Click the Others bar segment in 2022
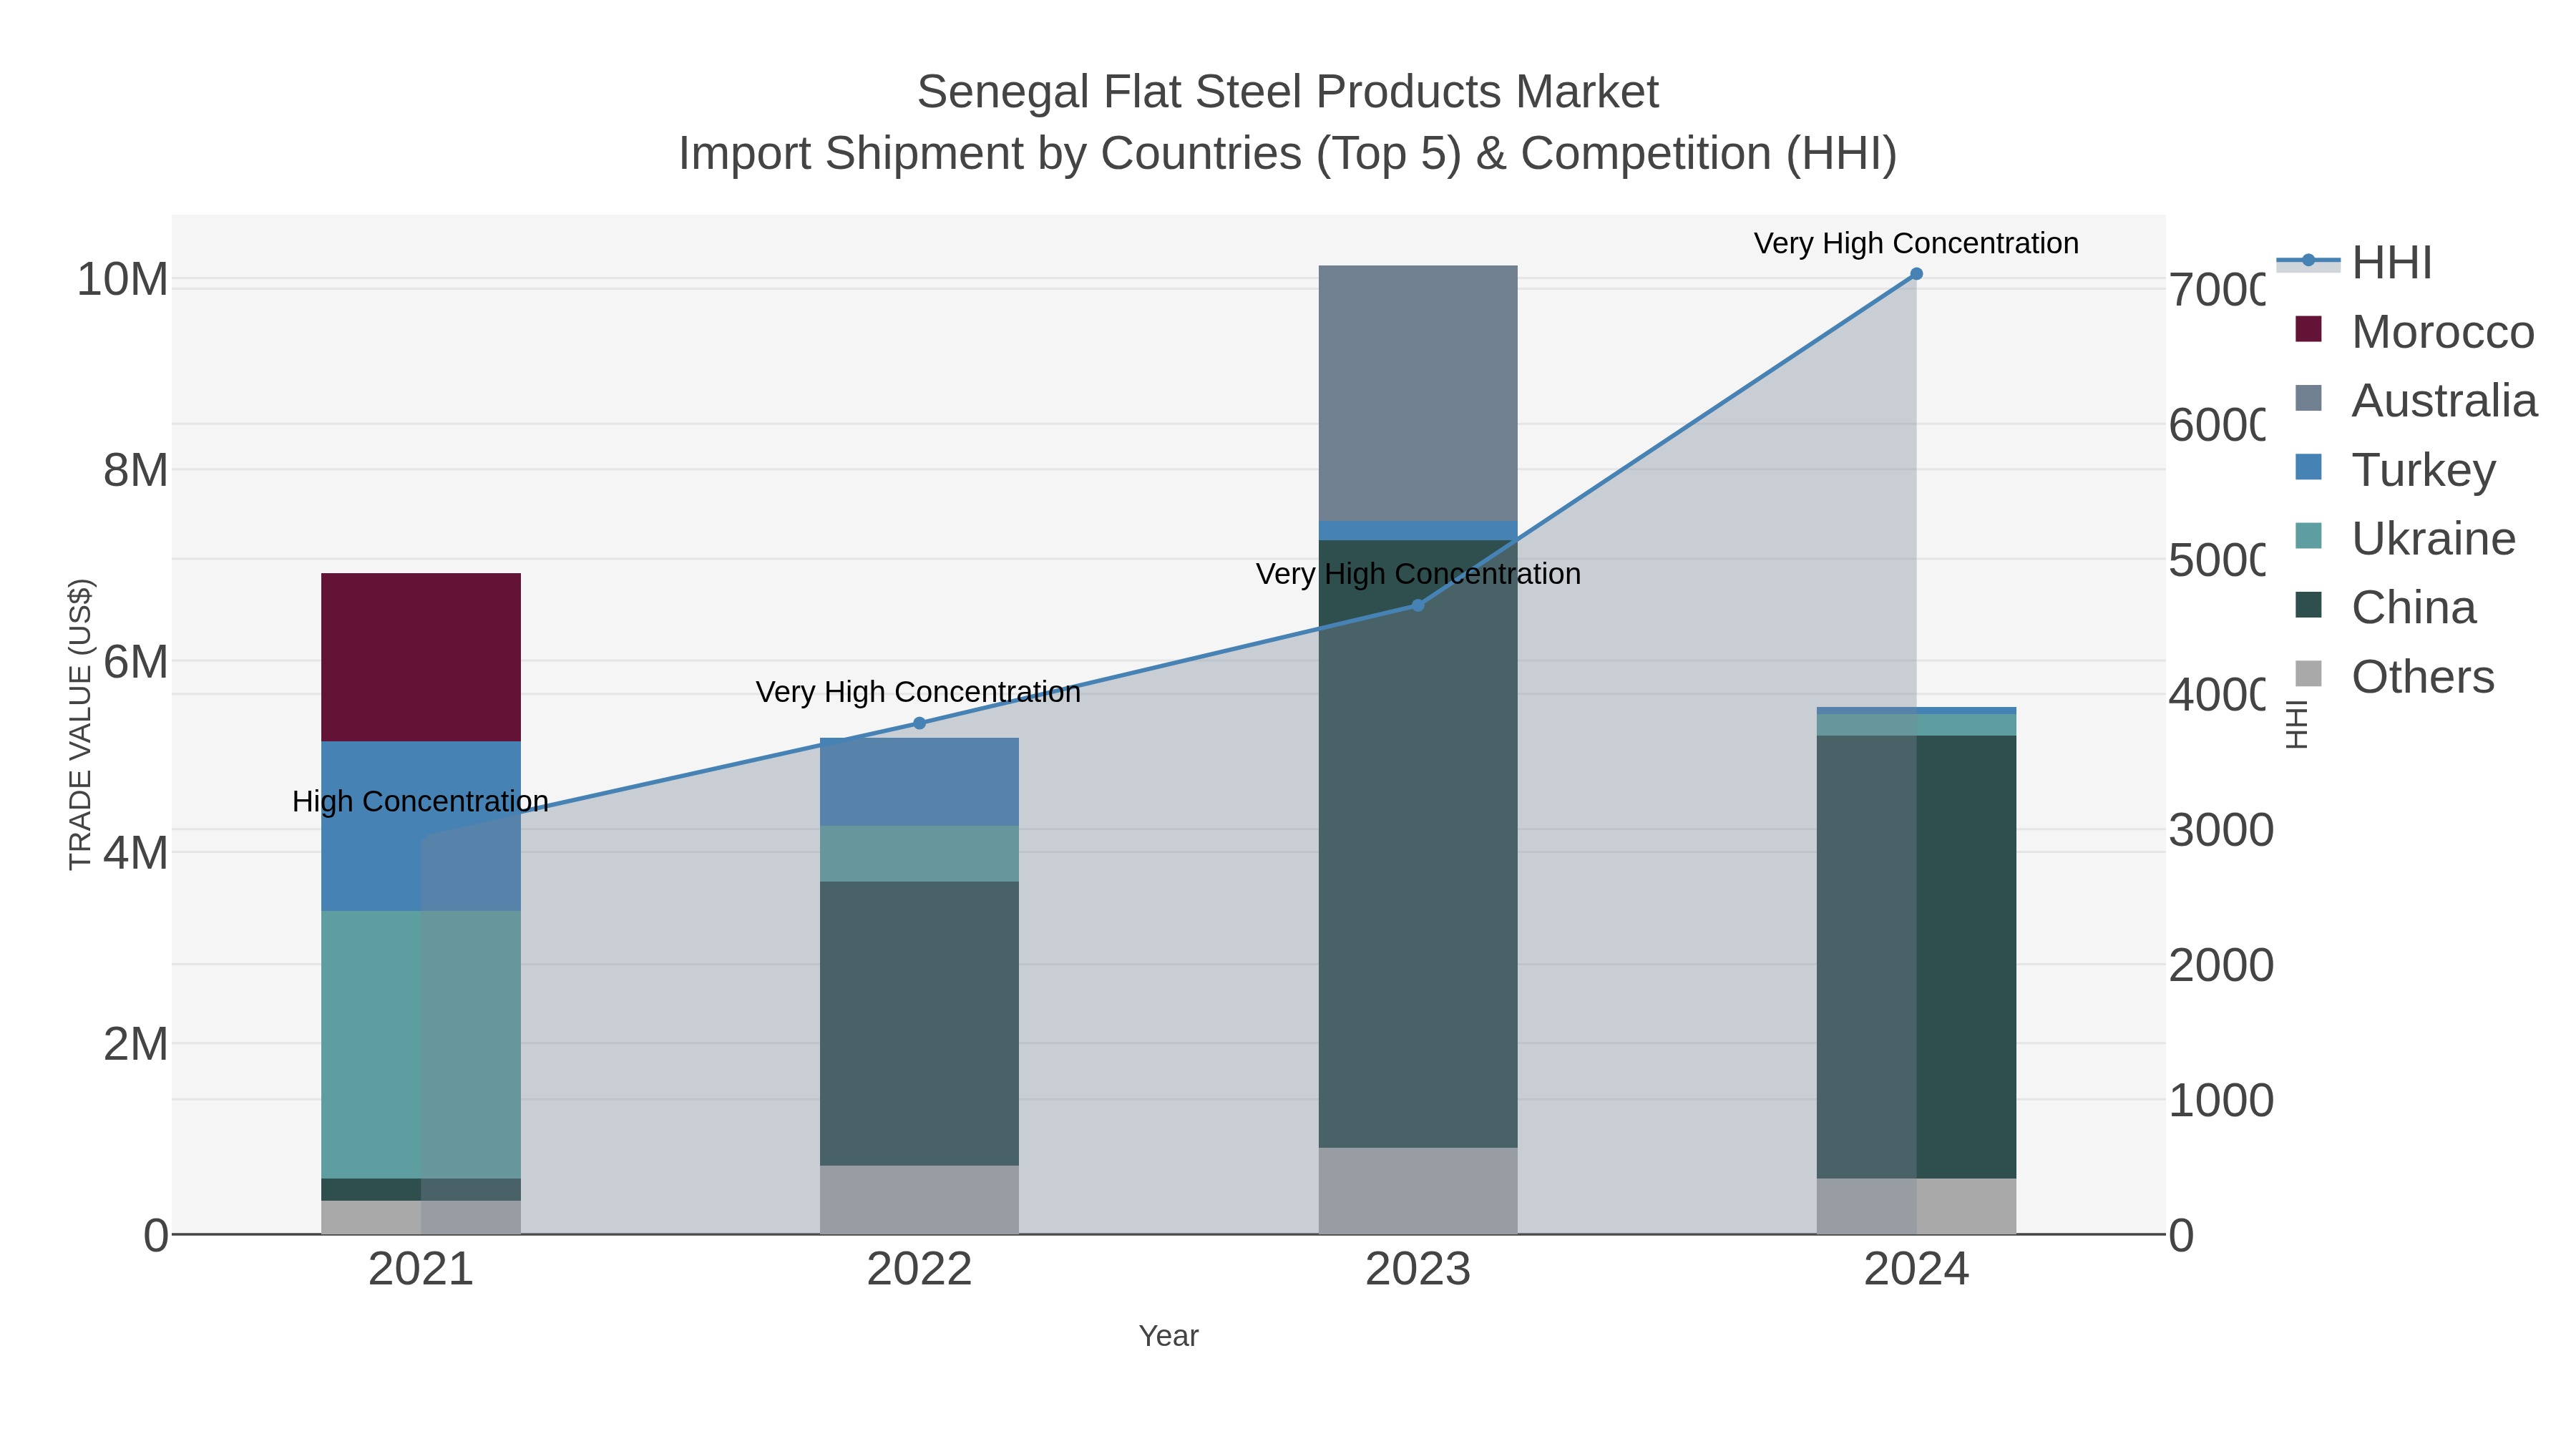 point(919,1199)
